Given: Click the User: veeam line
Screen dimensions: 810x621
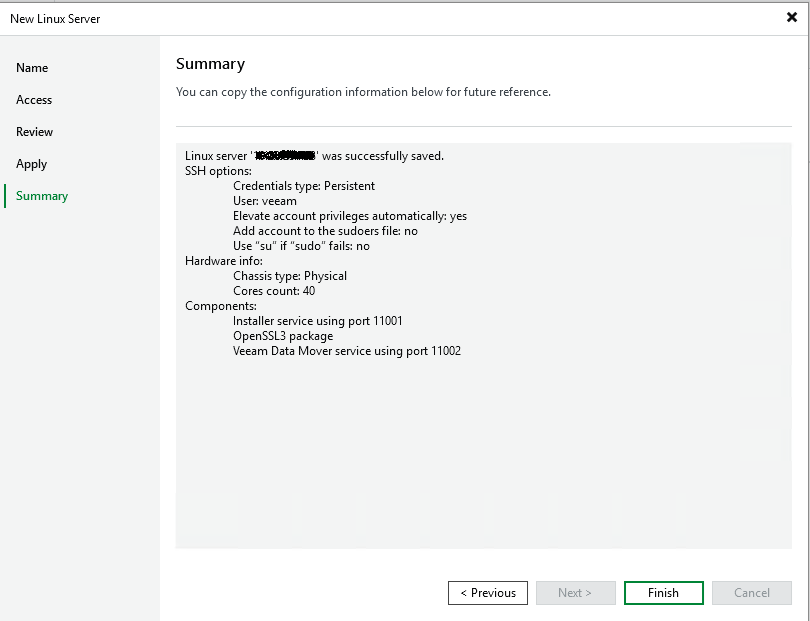Looking at the screenshot, I should [265, 201].
